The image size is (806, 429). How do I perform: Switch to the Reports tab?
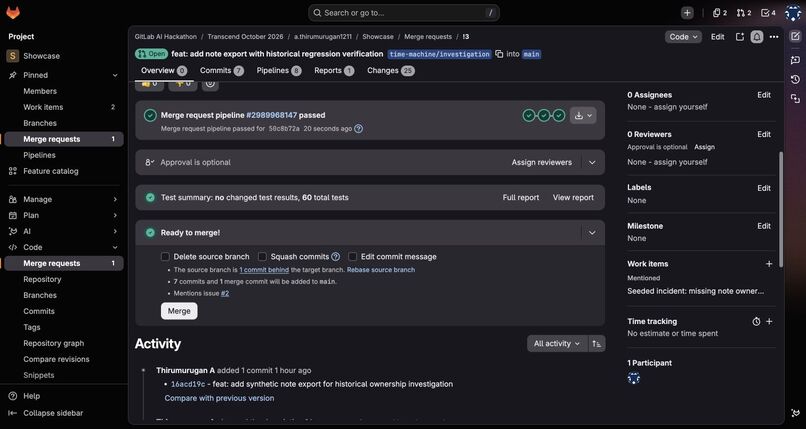pyautogui.click(x=334, y=70)
